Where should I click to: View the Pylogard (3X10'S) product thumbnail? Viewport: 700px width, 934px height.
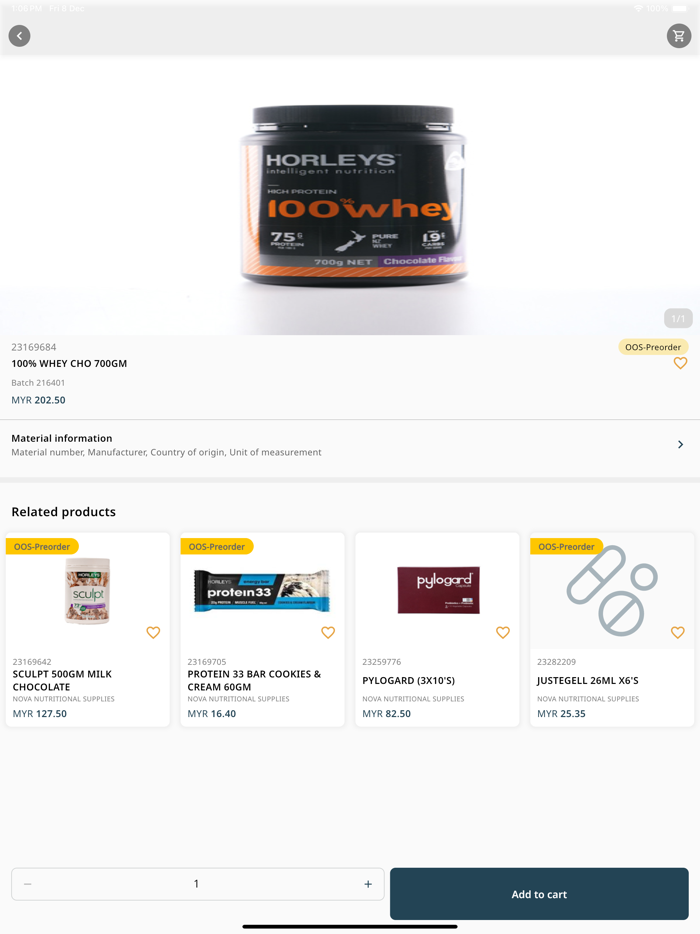[438, 590]
